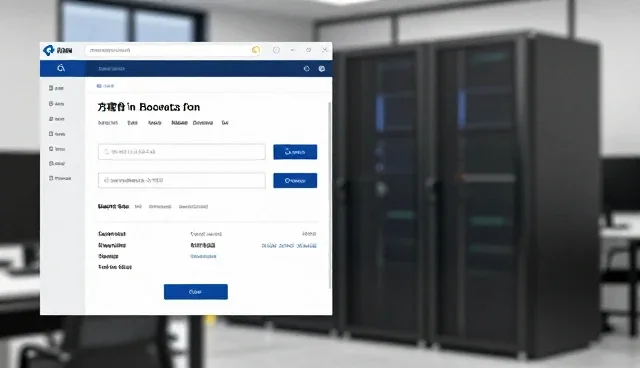
Task: Click the wide blue button at the bottom center
Action: (196, 292)
